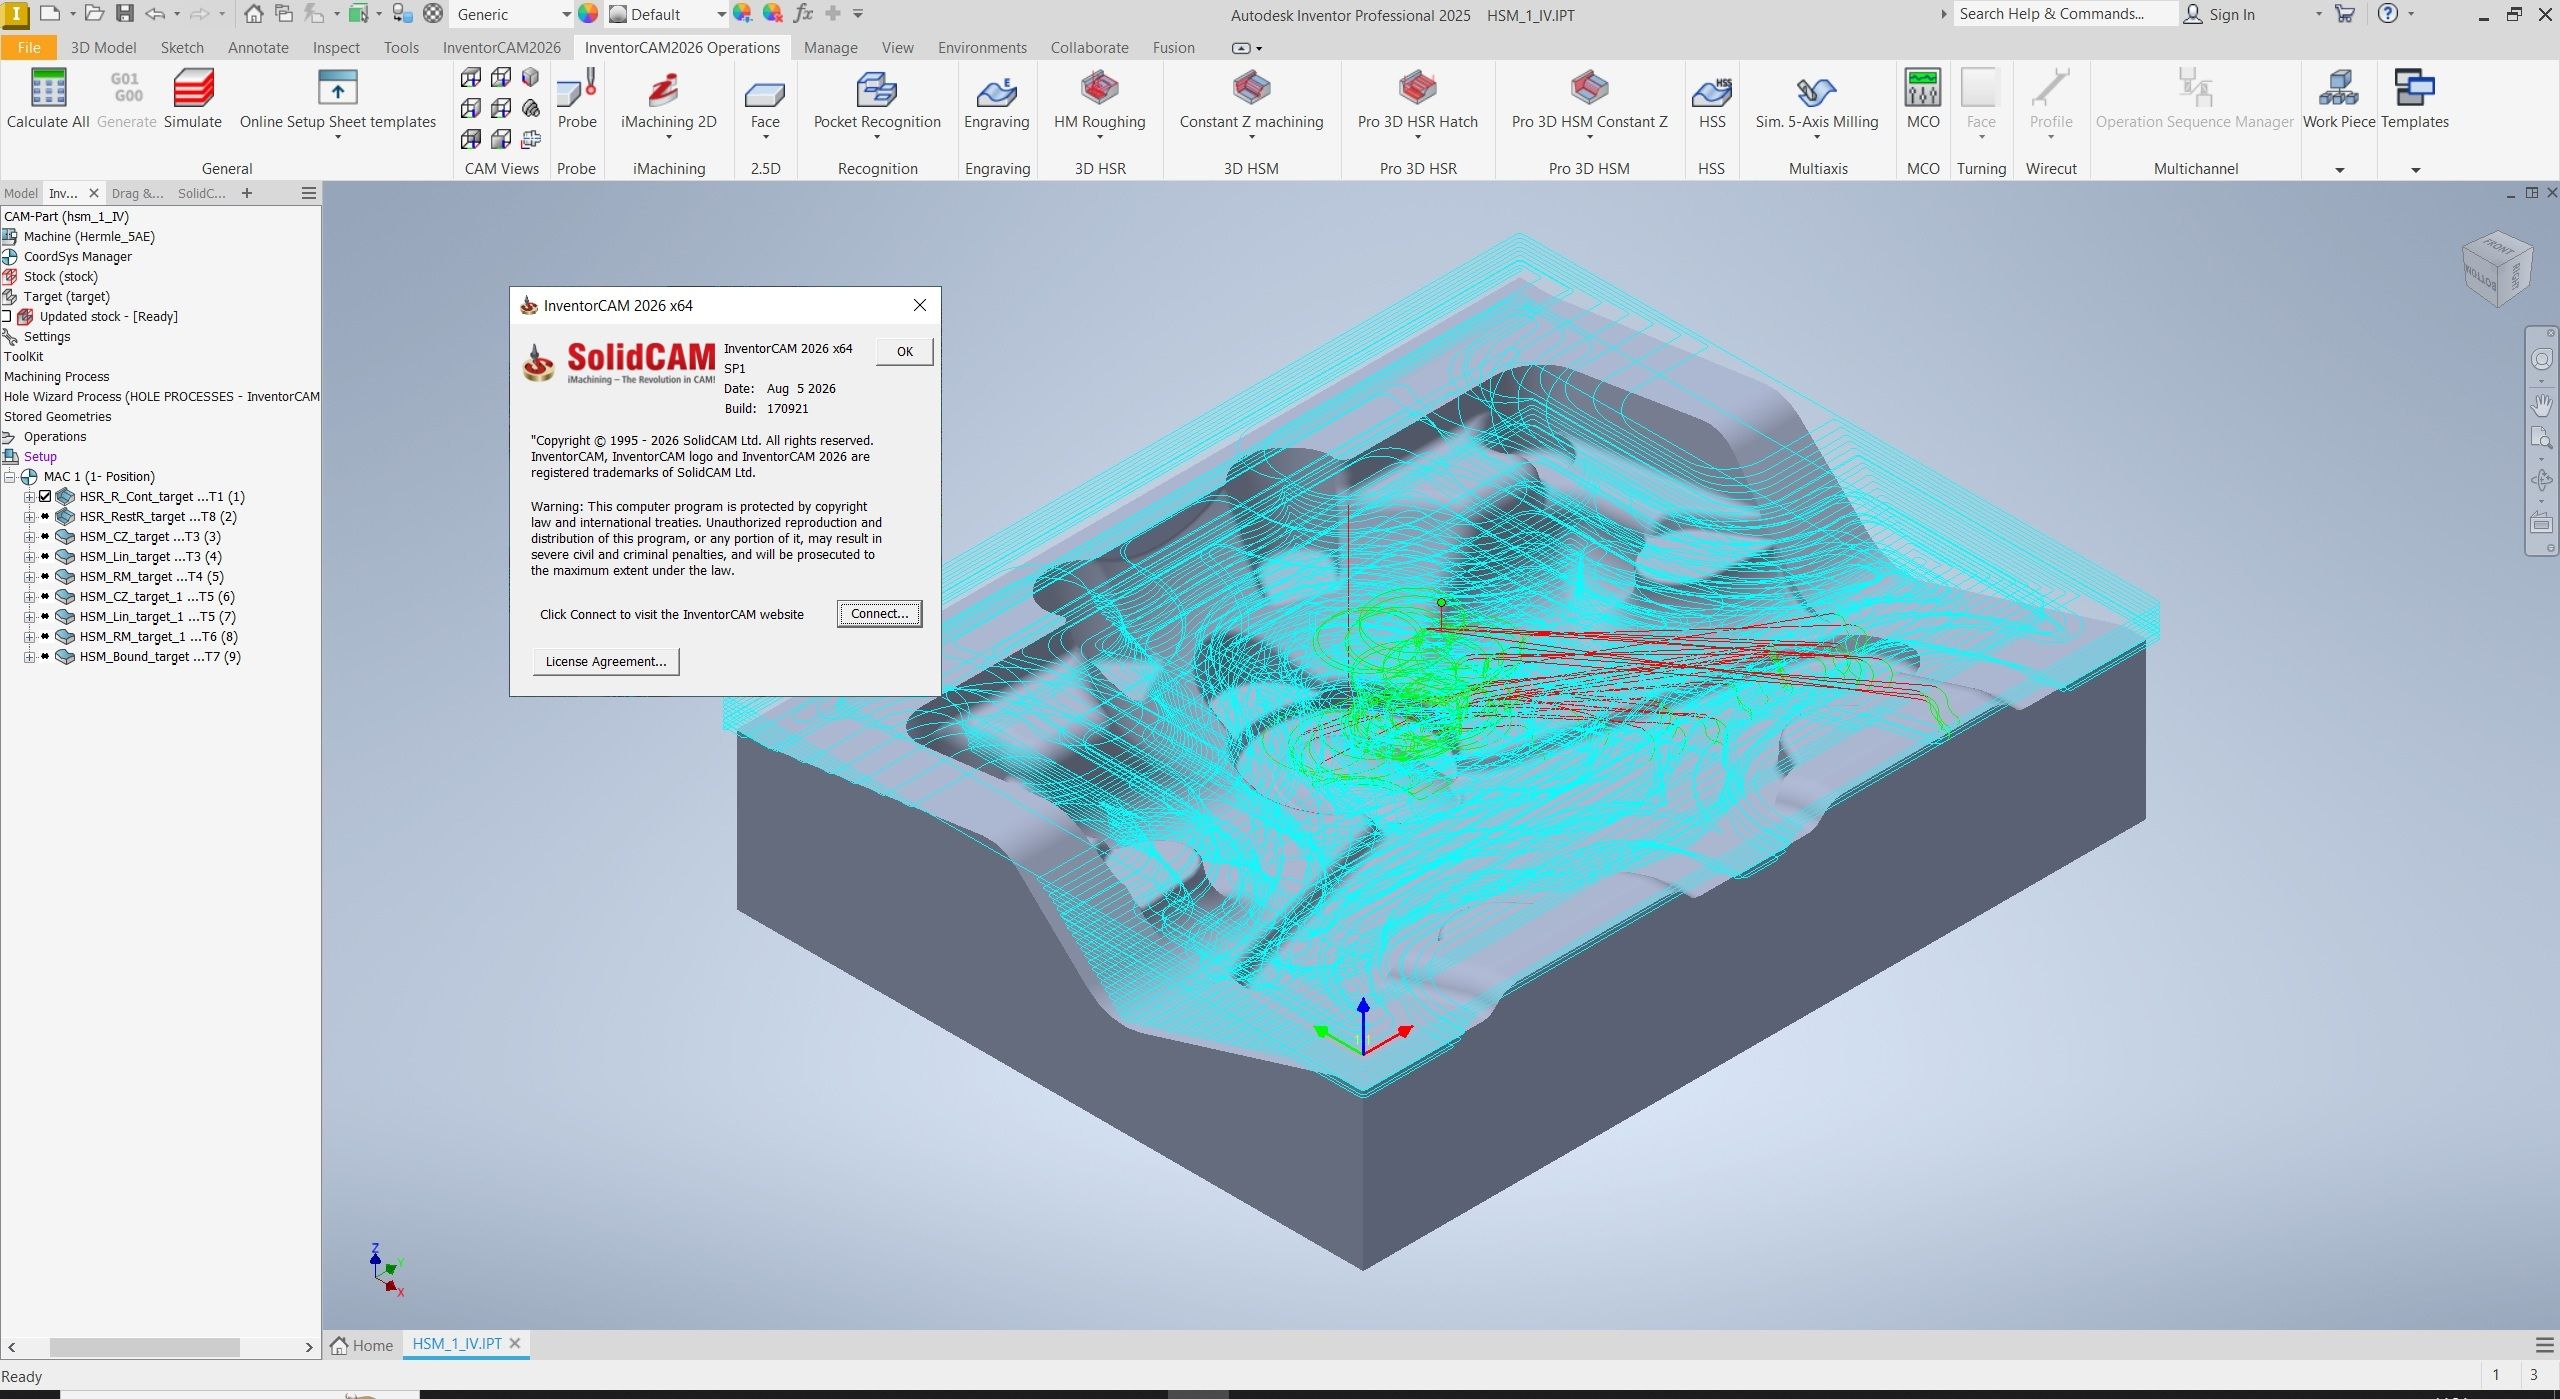Toggle the marker on HSM_RM_target ...T4 row
Image resolution: width=2560 pixels, height=1399 pixels.
click(x=45, y=576)
